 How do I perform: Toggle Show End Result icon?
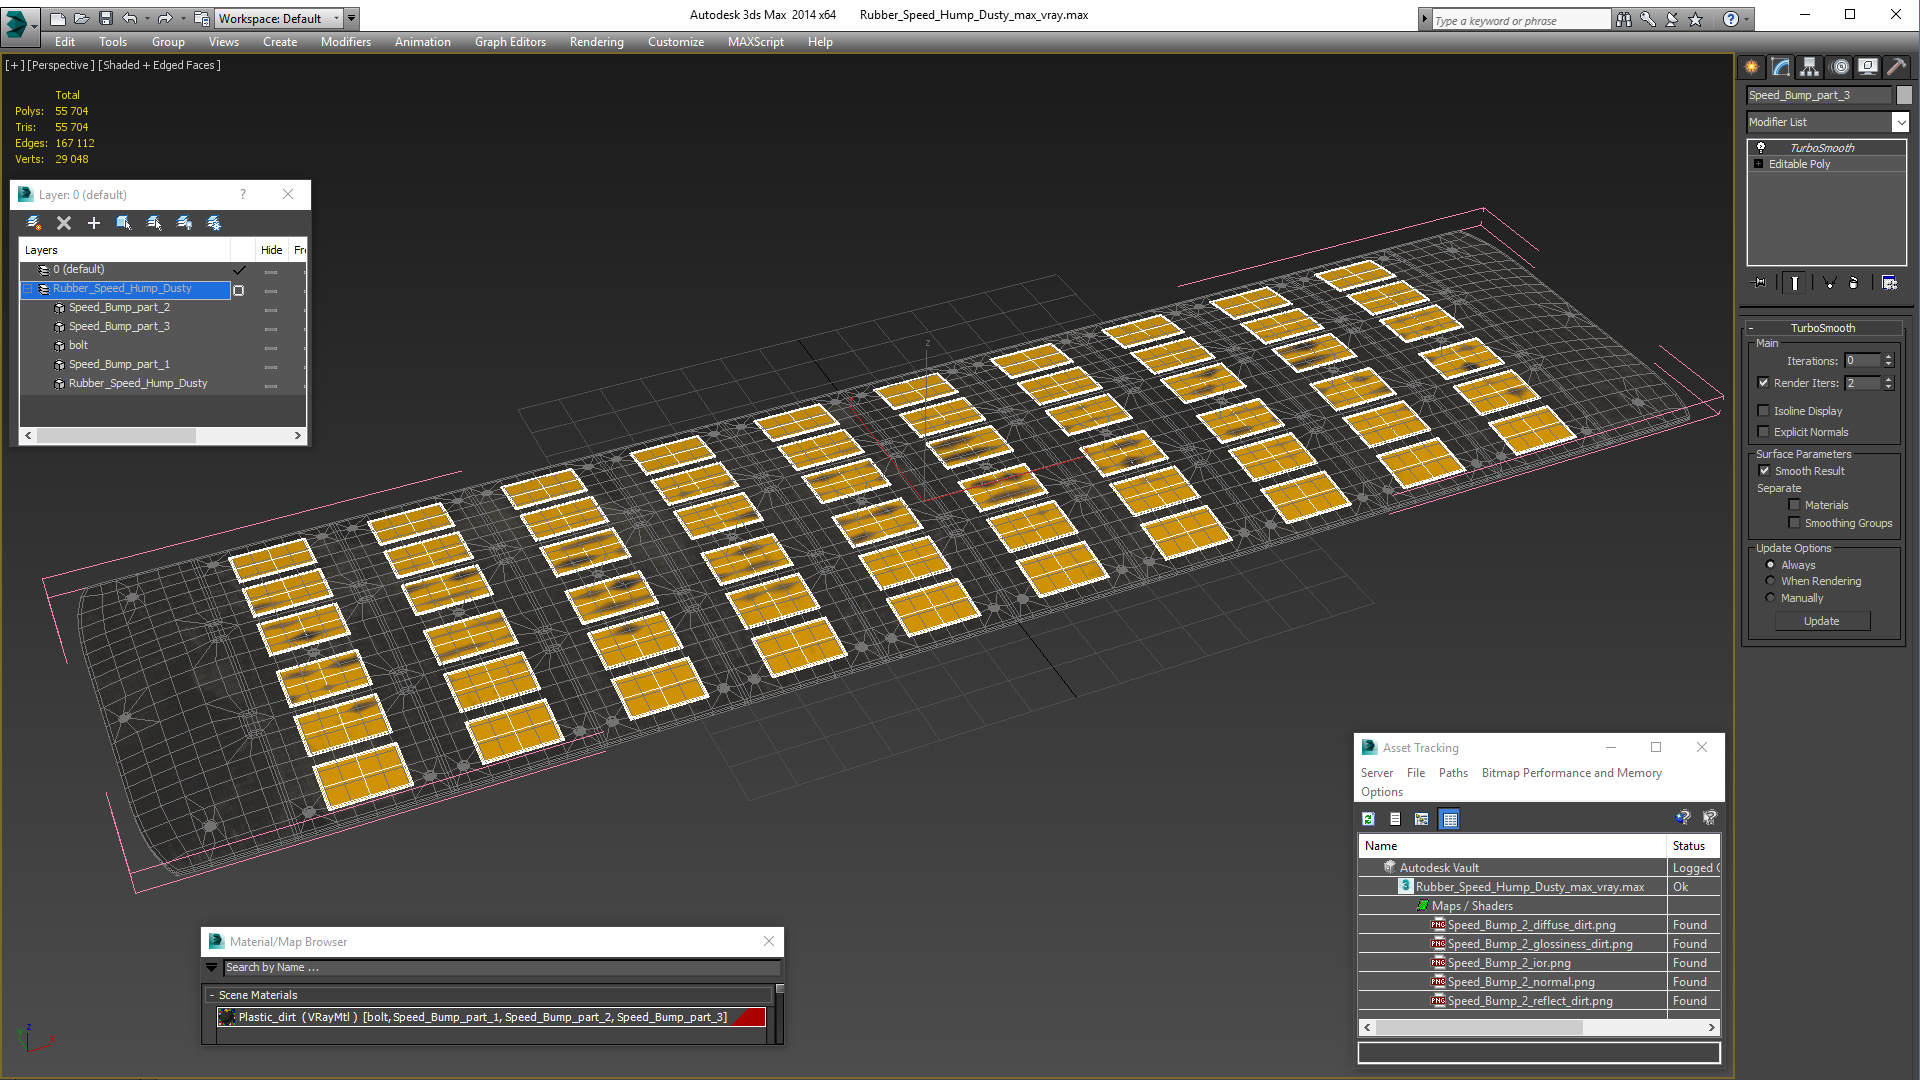tap(1795, 283)
